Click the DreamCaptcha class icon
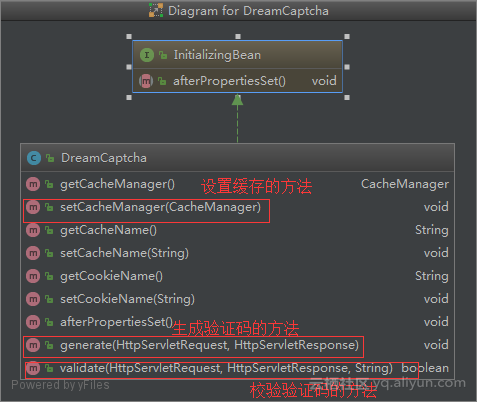 point(34,158)
